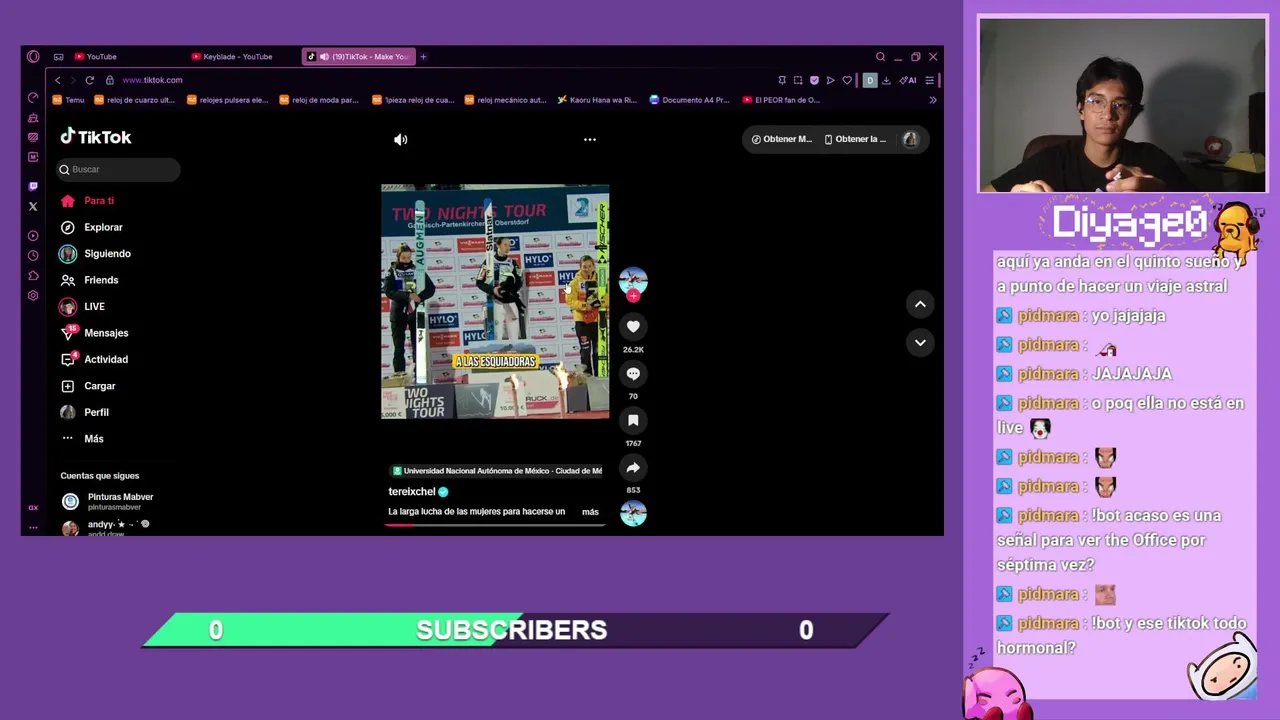Open tereixchel creator name

pos(412,492)
